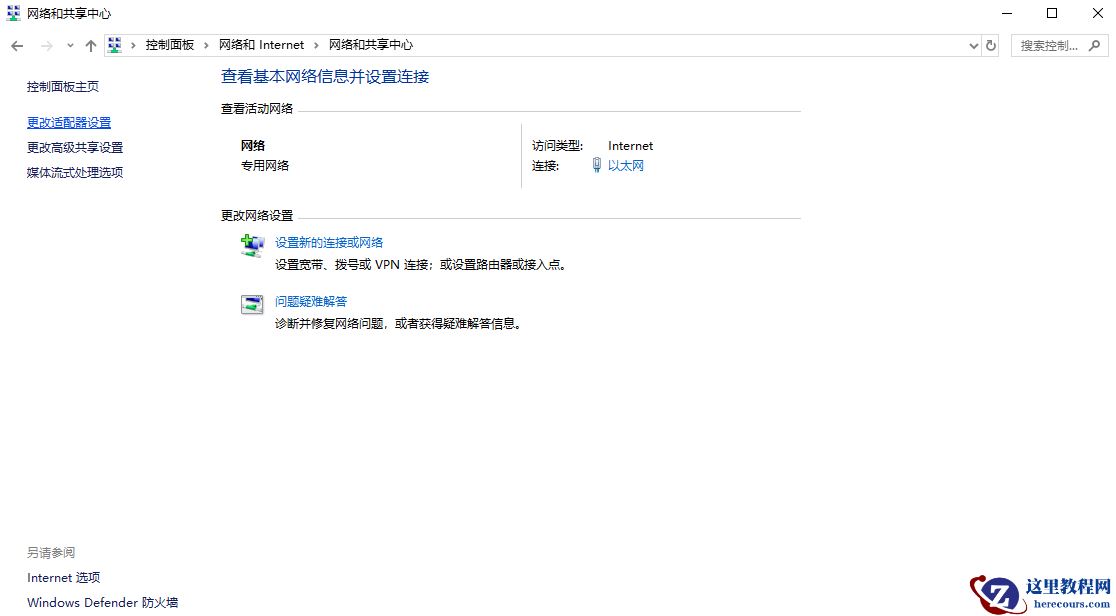Click the network icon in the address bar
This screenshot has width=1116, height=616.
tap(115, 44)
